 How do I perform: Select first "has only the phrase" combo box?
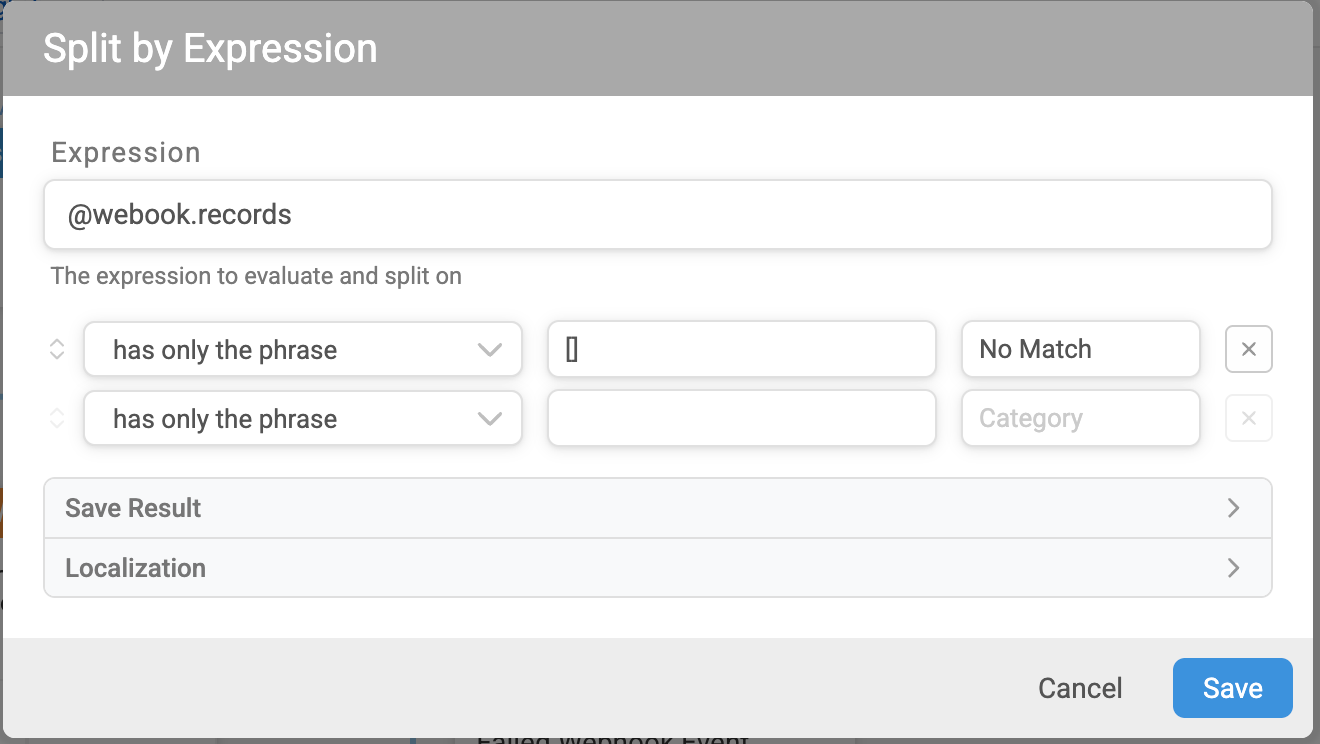pyautogui.click(x=303, y=349)
